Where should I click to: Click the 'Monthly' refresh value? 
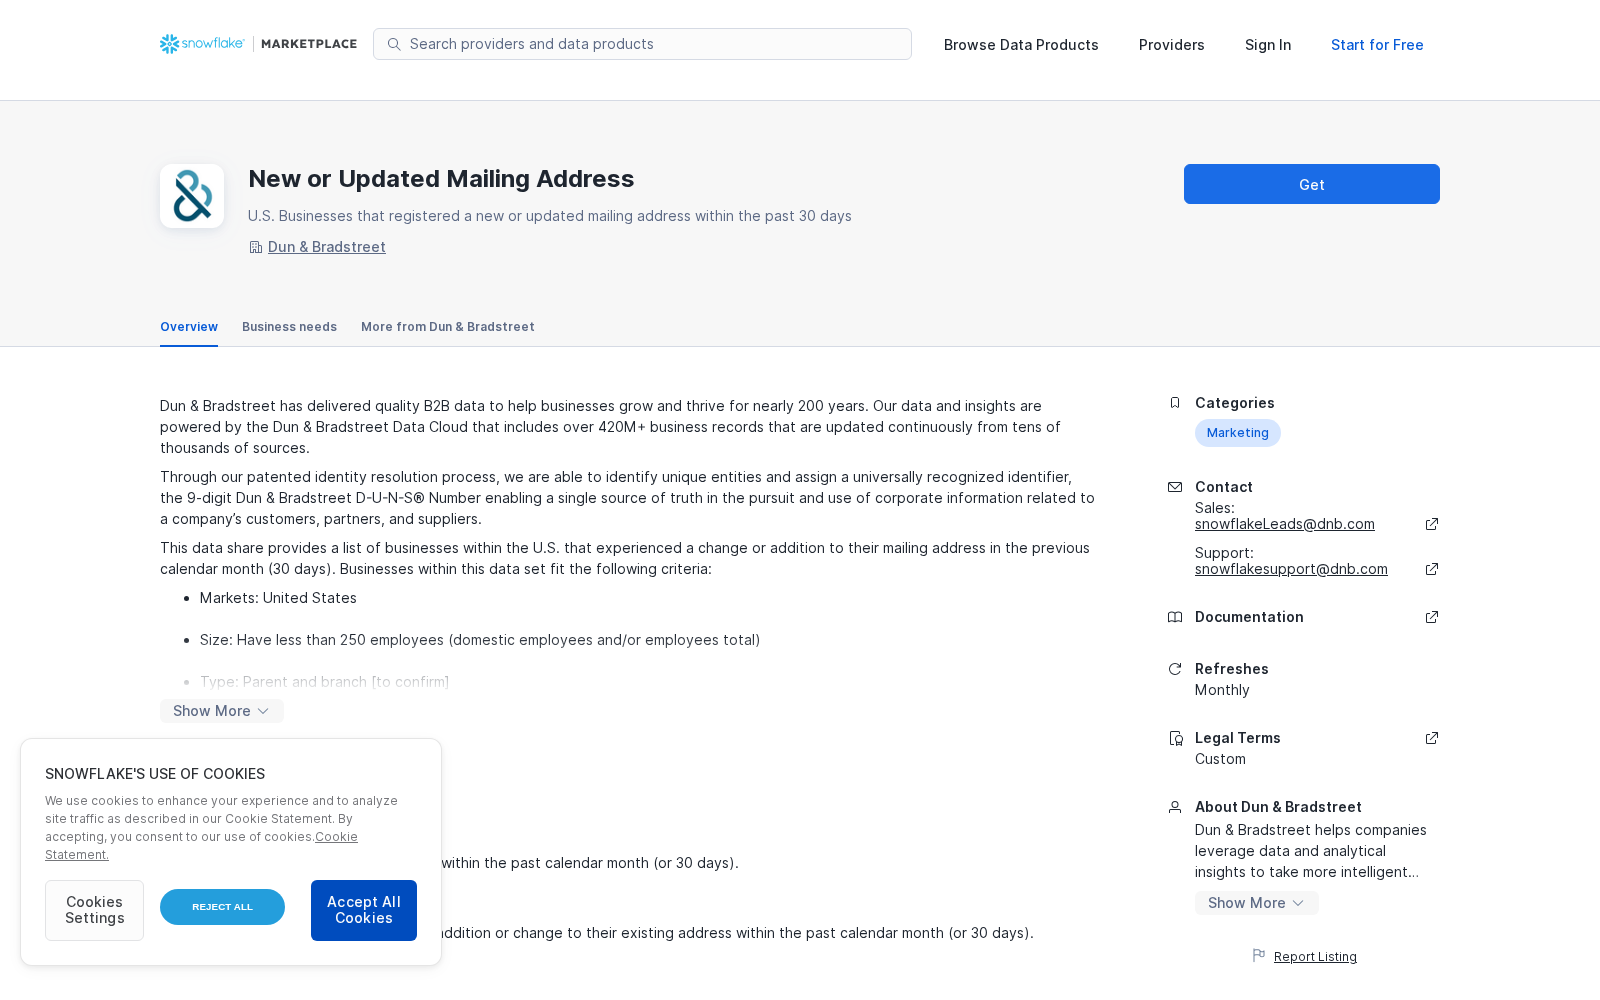coord(1222,690)
